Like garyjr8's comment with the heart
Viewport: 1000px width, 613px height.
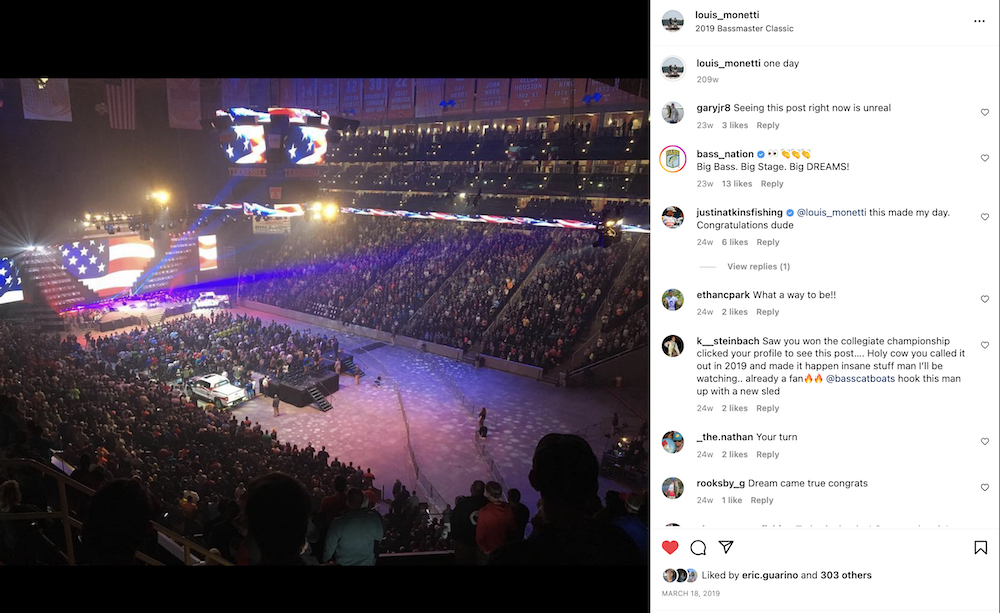(985, 113)
